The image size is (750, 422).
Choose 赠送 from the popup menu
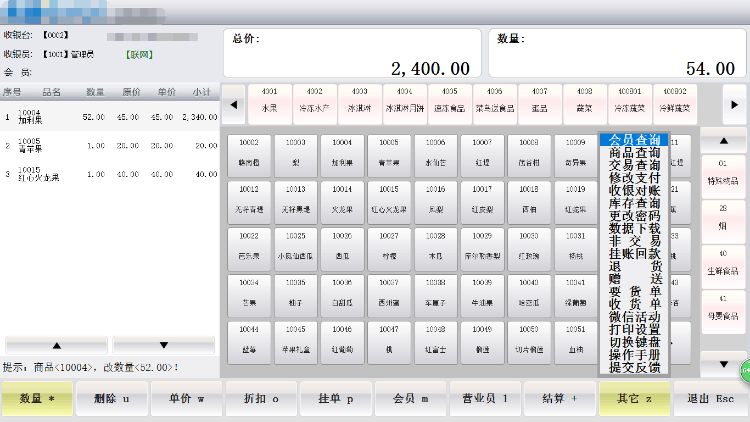[x=634, y=278]
